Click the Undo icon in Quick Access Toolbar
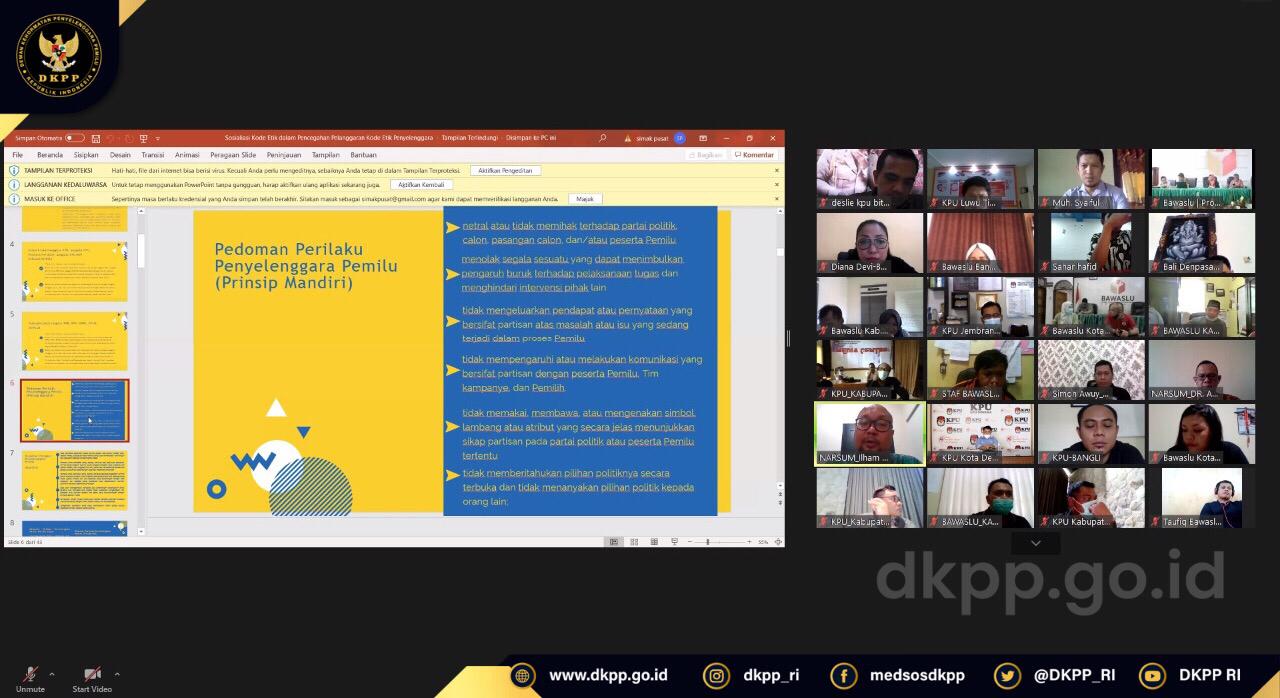Image resolution: width=1280 pixels, height=698 pixels. pos(111,138)
